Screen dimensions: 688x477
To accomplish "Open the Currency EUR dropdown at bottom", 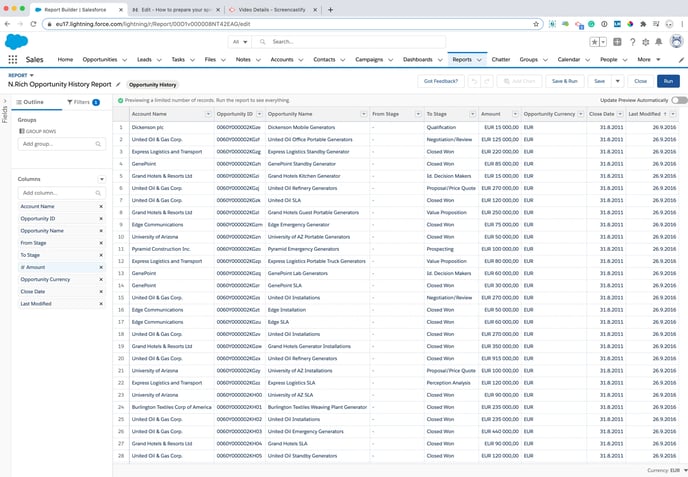I will point(666,470).
